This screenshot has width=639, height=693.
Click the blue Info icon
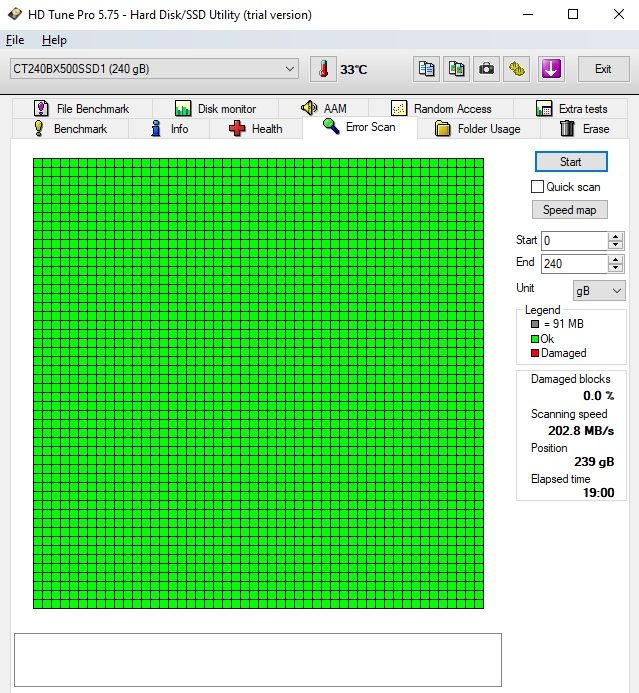(156, 128)
